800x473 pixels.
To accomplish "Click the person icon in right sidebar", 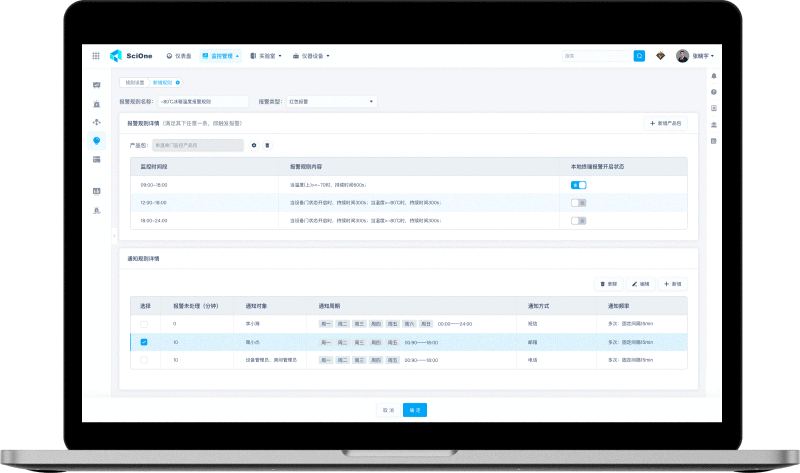I will click(x=714, y=125).
